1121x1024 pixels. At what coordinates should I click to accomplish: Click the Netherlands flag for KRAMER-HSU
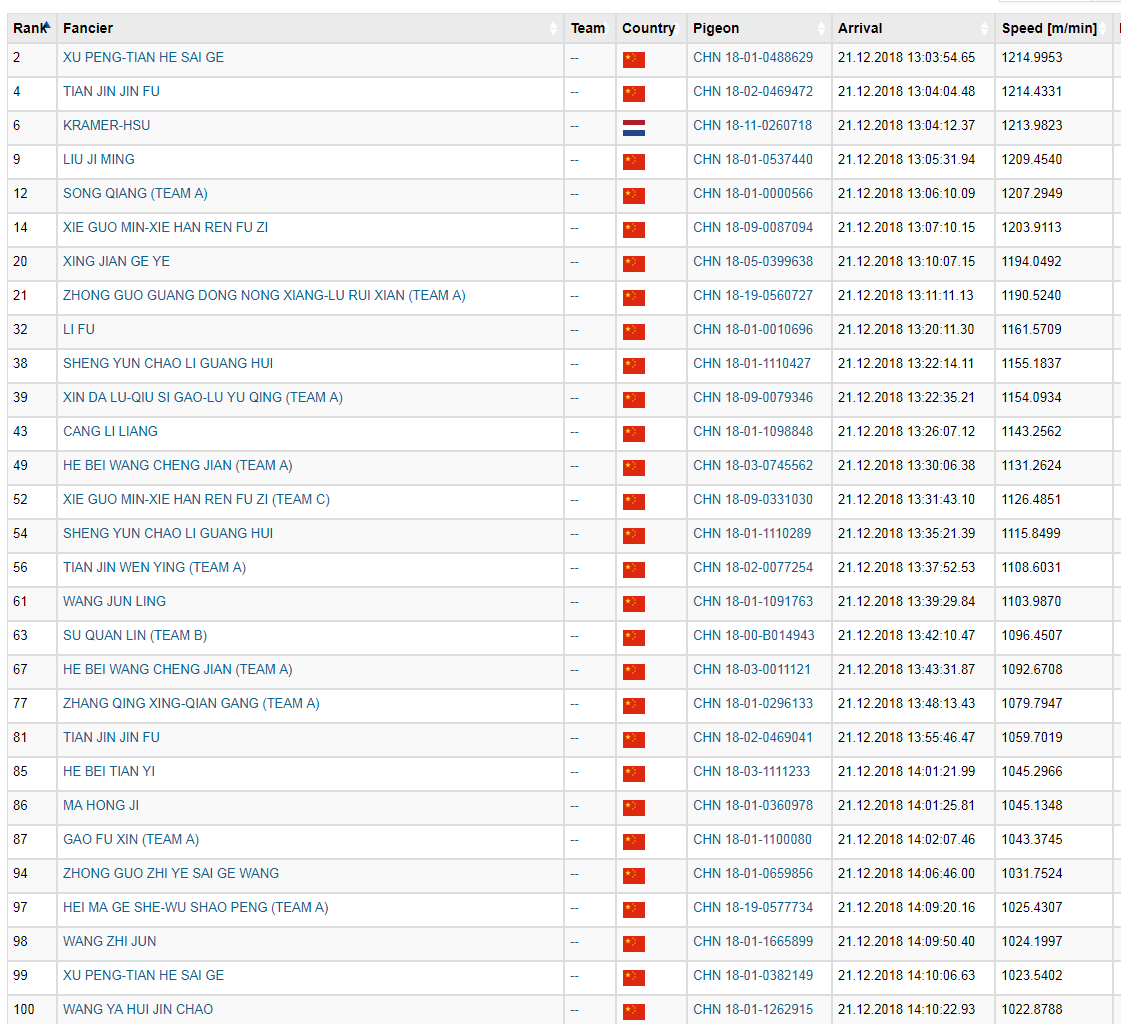tap(633, 128)
